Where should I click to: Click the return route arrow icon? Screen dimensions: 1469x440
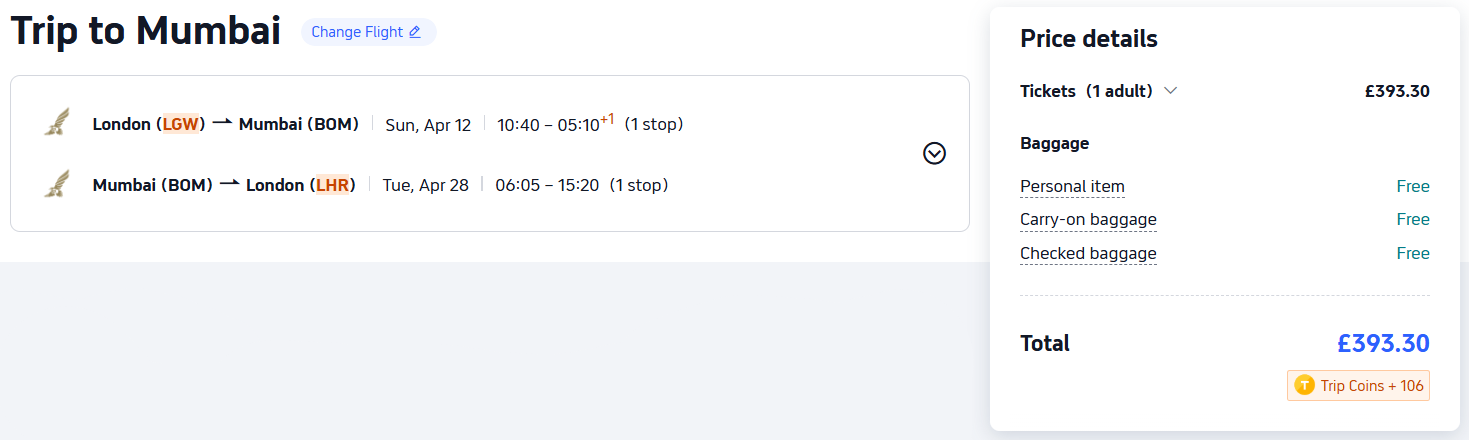pos(229,184)
